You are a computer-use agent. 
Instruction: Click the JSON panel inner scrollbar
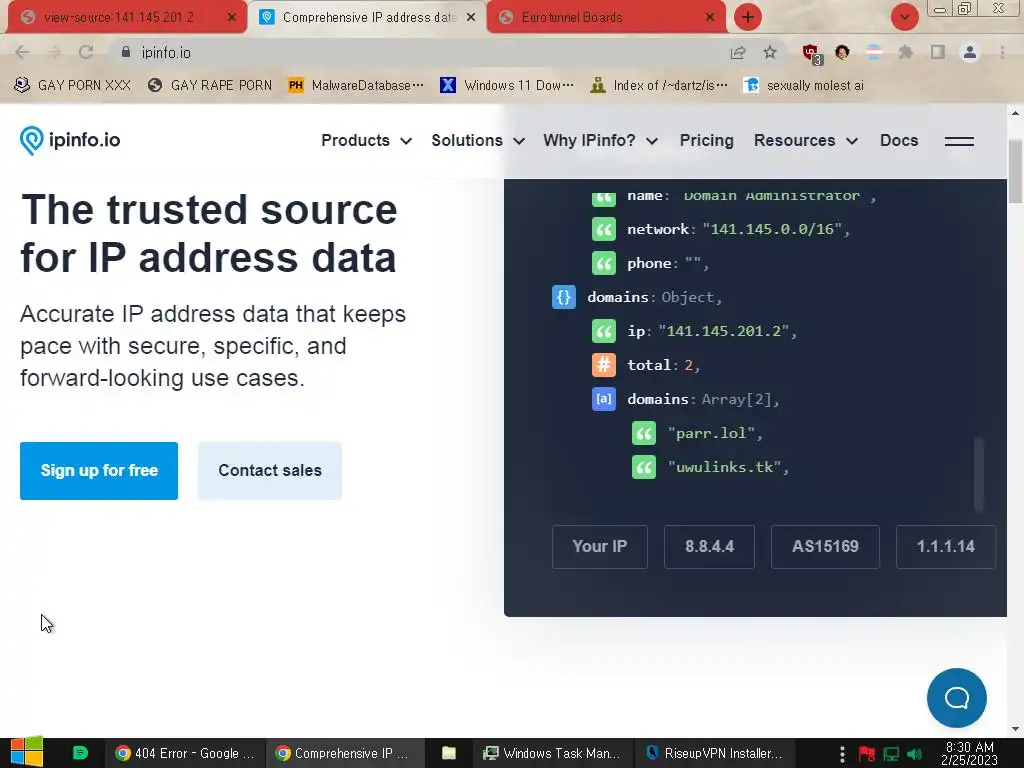click(978, 474)
